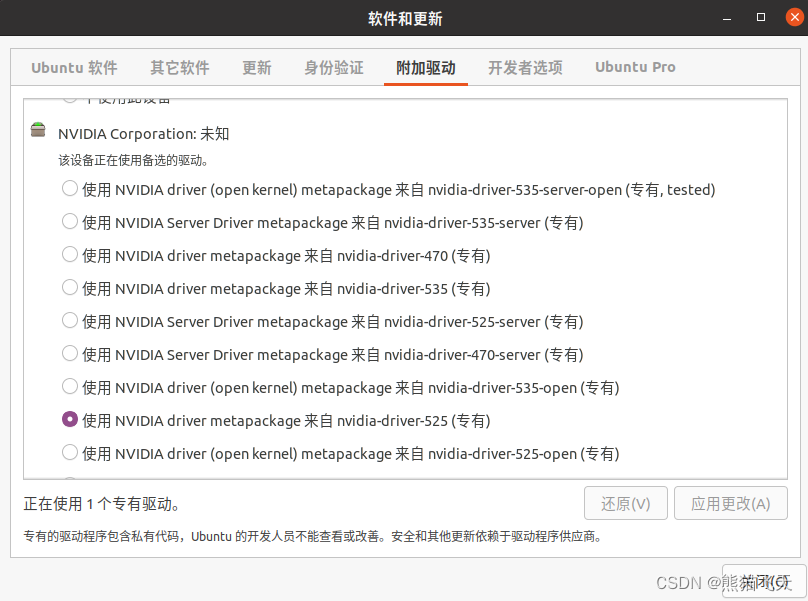Image resolution: width=808 pixels, height=601 pixels.
Task: Go to the 更新 tab
Action: point(257,68)
